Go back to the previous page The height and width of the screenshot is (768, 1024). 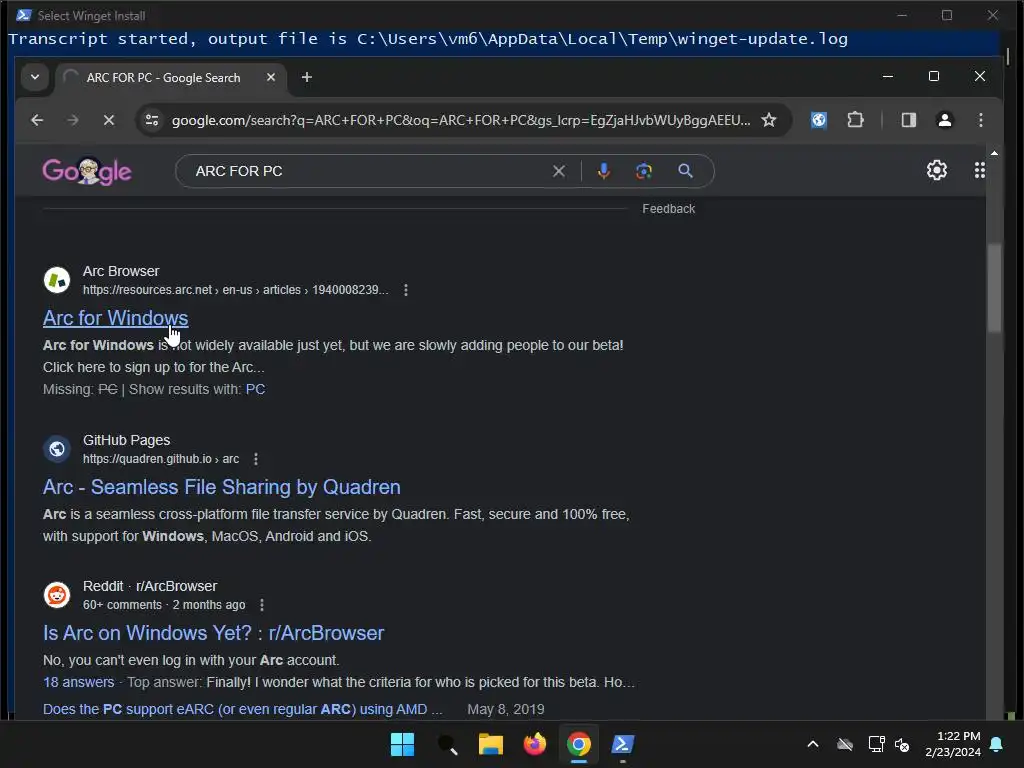[x=37, y=120]
